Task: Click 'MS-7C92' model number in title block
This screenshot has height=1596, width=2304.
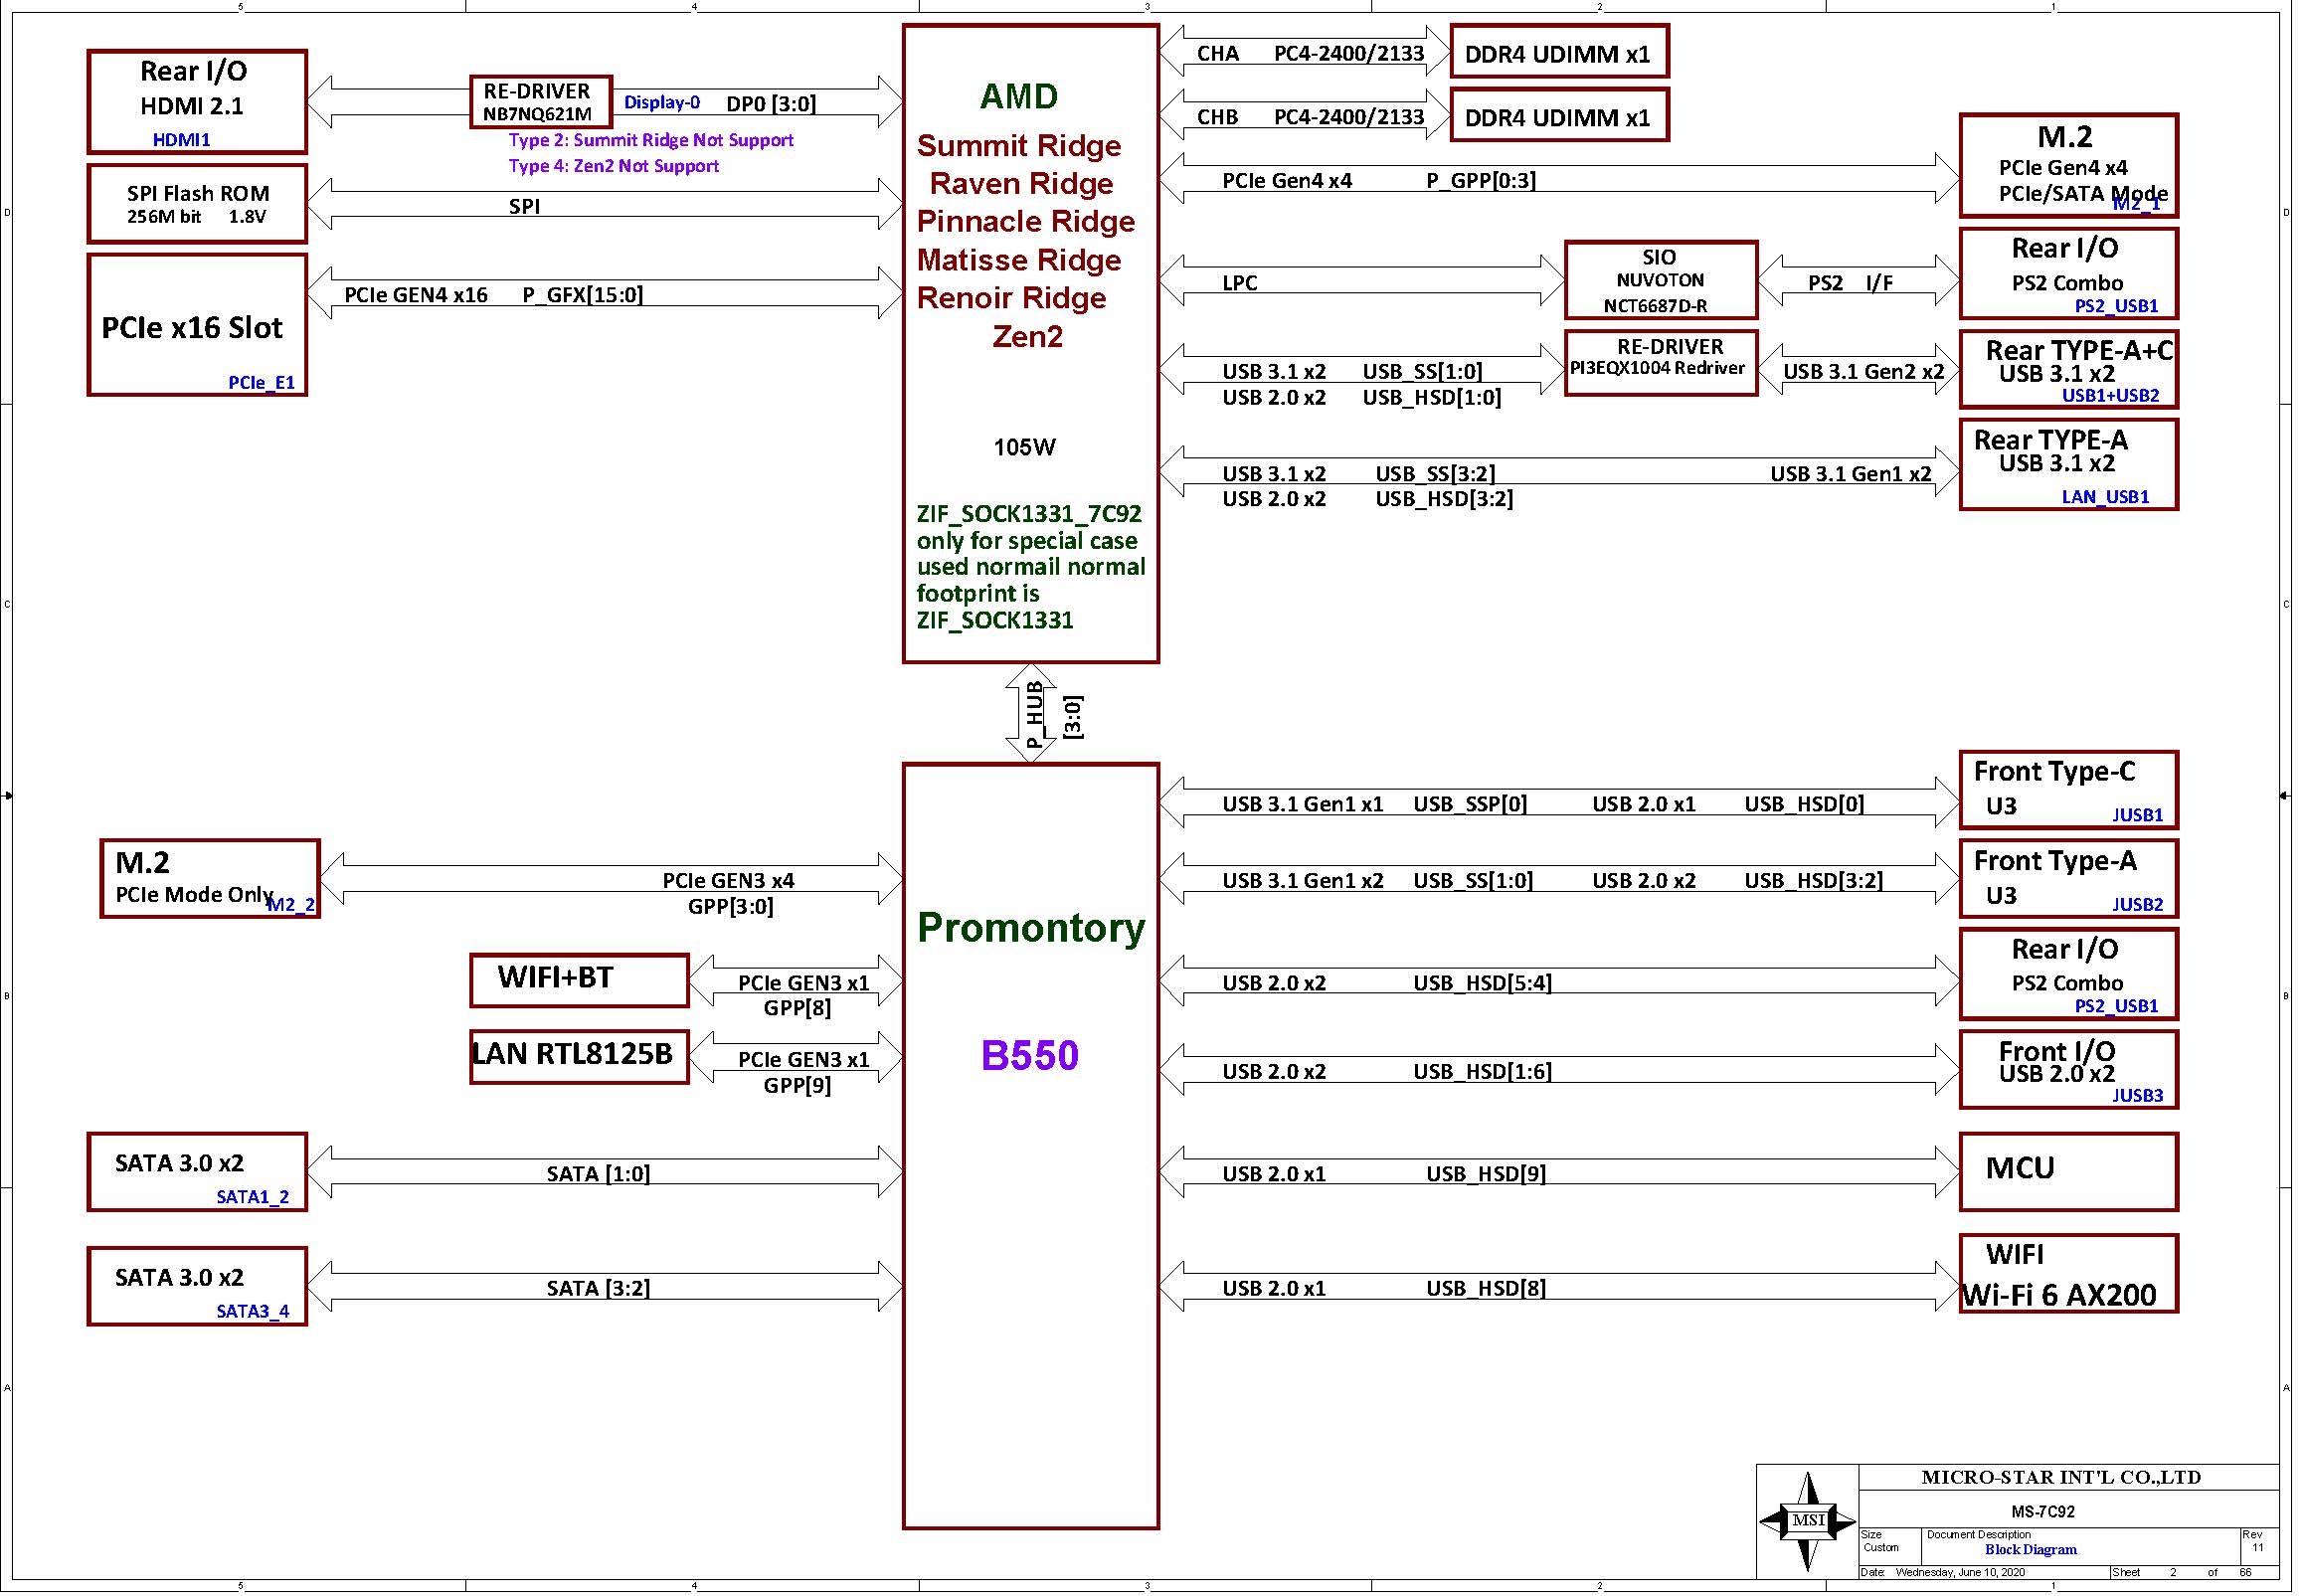Action: [x=2043, y=1512]
